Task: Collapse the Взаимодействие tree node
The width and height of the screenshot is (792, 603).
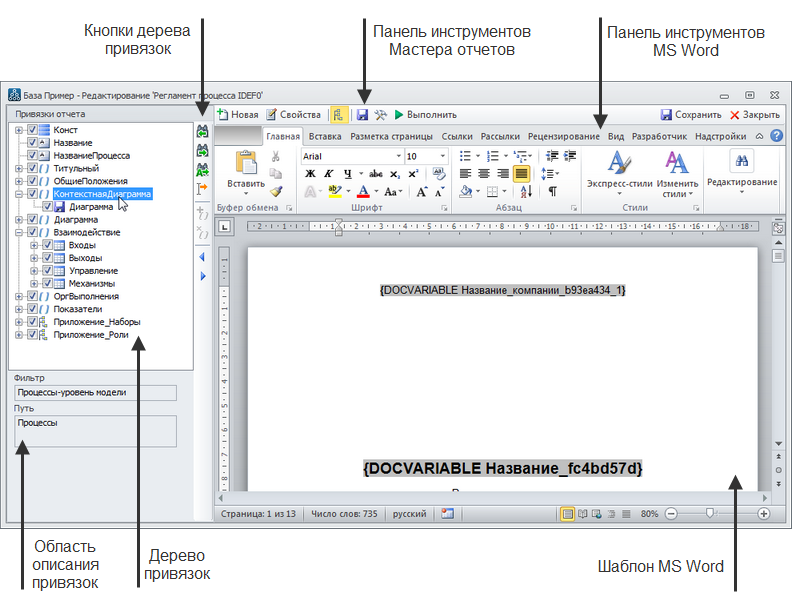Action: 19,232
